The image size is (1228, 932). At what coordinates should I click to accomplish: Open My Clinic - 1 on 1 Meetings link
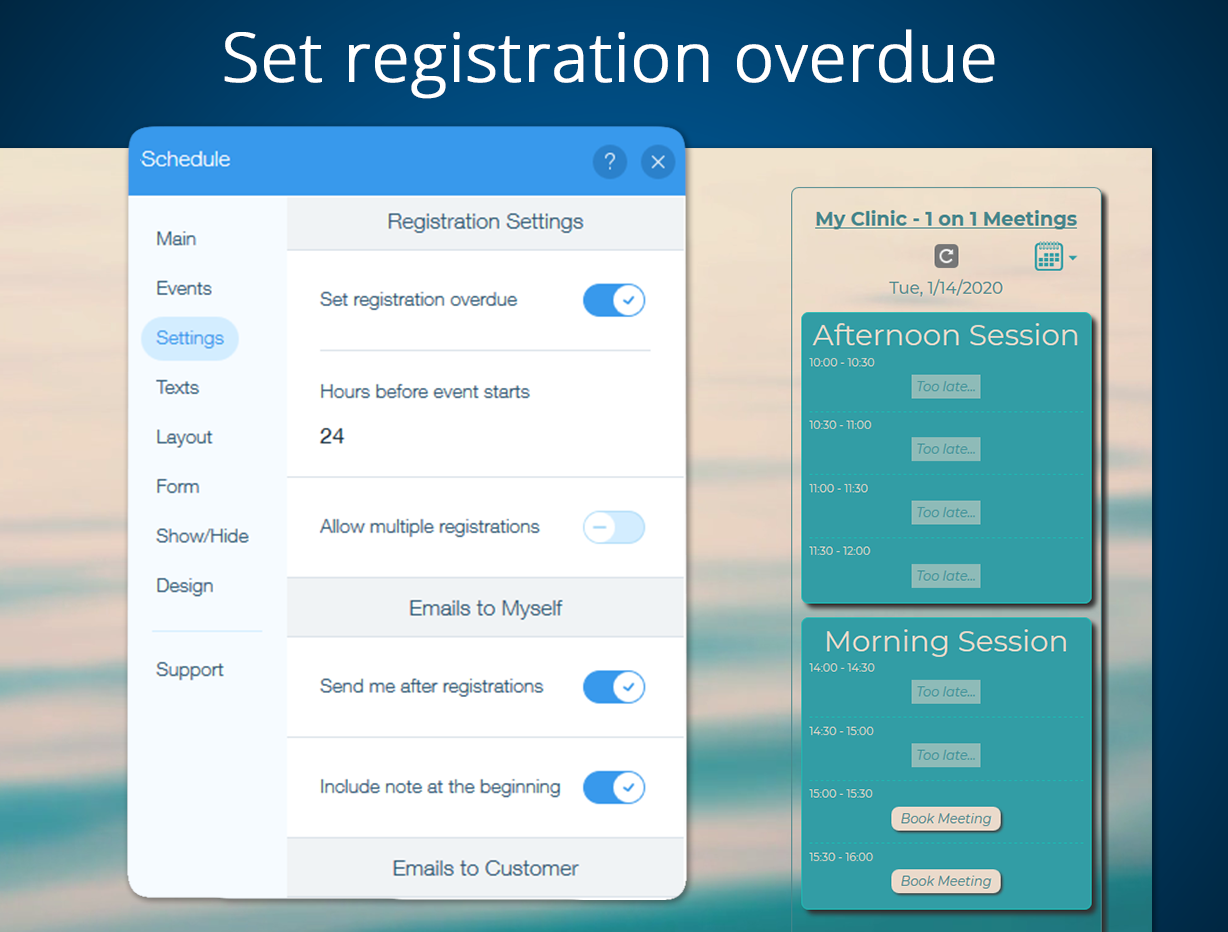click(946, 219)
